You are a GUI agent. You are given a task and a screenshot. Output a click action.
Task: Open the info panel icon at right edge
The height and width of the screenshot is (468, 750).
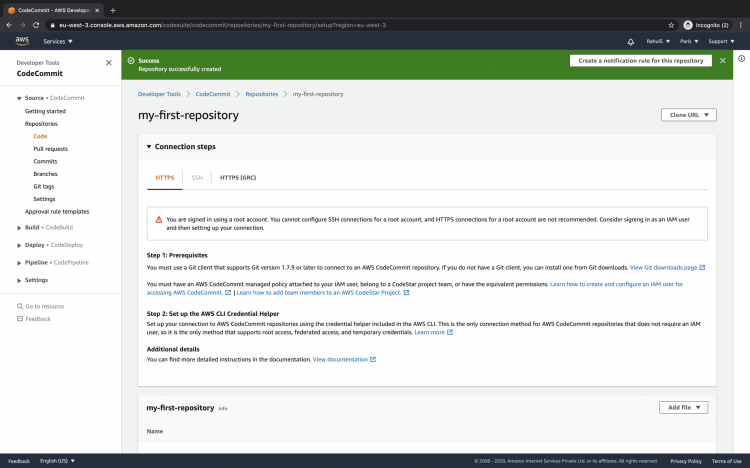point(741,59)
